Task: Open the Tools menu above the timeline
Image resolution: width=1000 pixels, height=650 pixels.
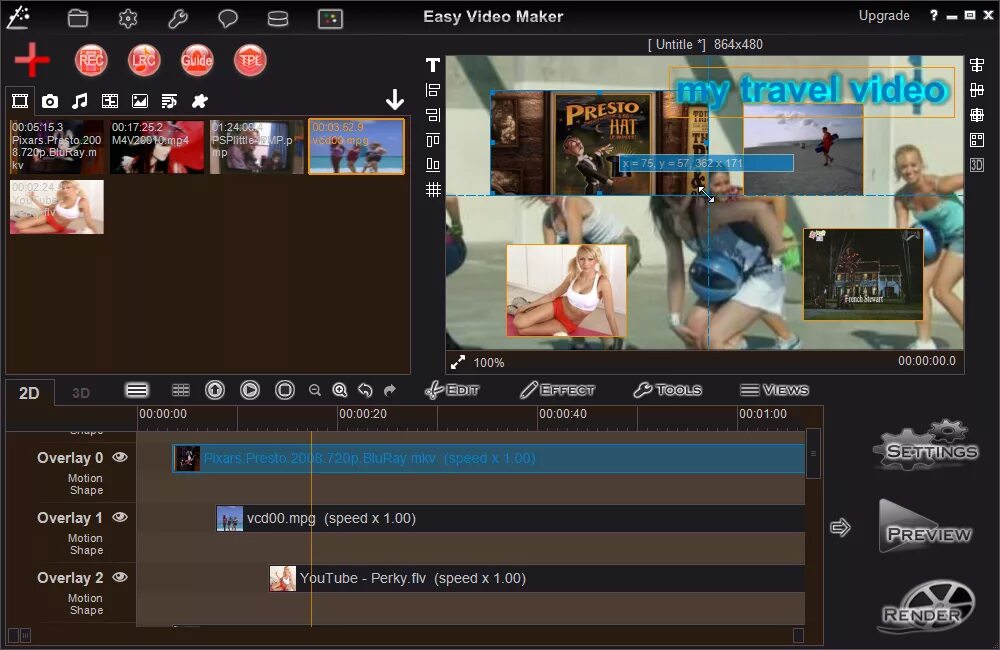Action: click(x=668, y=390)
